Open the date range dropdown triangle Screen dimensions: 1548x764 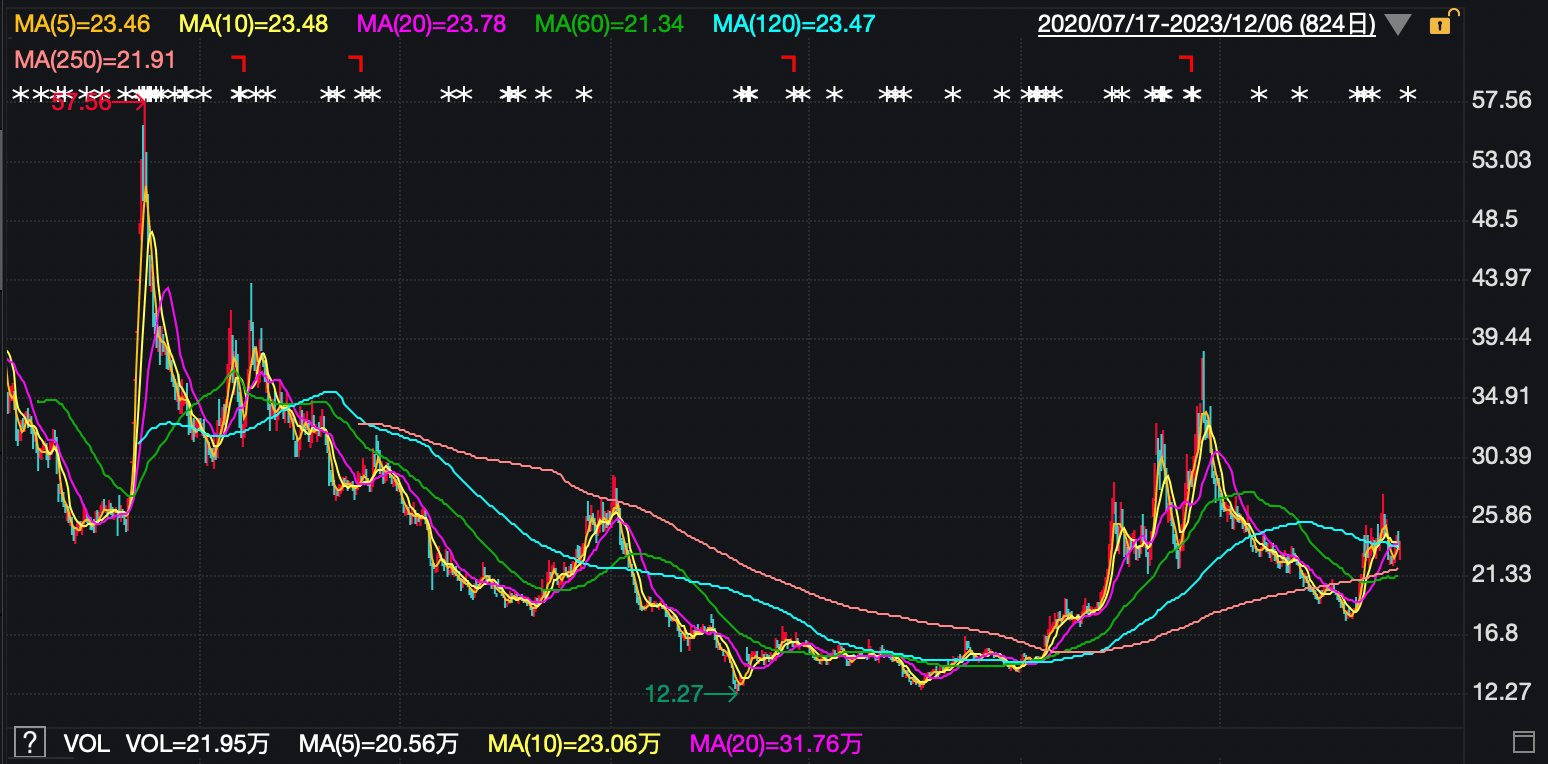coord(1399,24)
